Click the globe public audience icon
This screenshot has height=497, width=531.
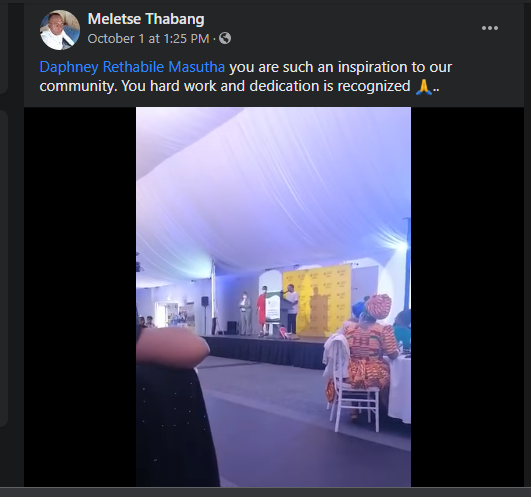225,38
